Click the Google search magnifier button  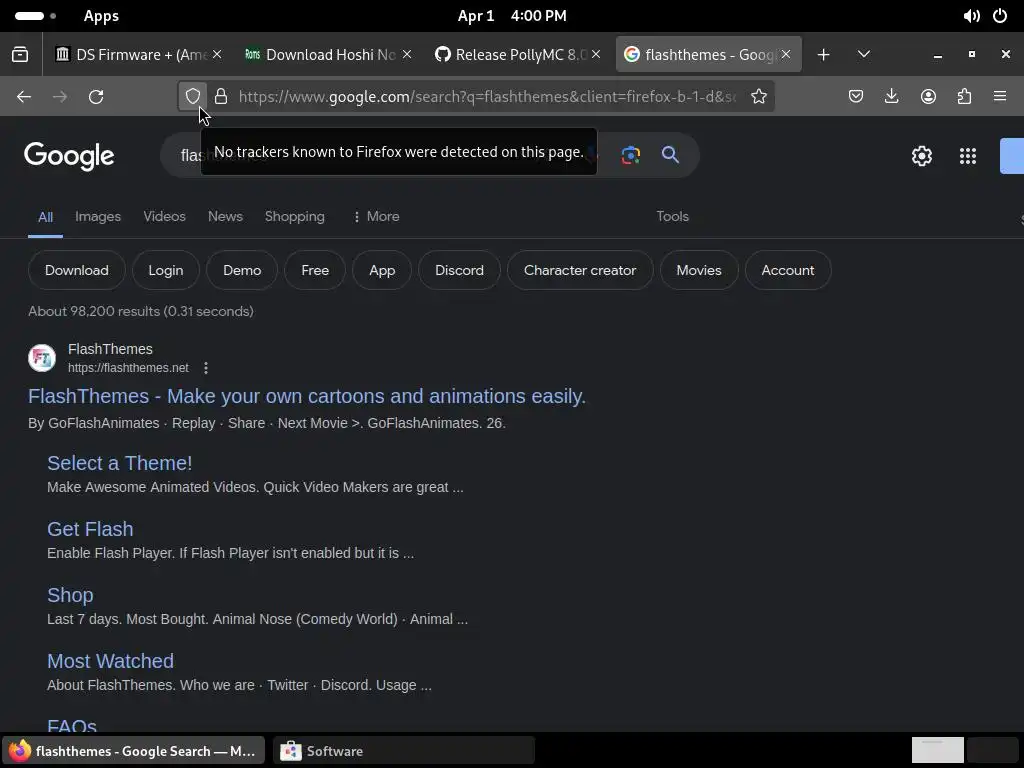[670, 155]
